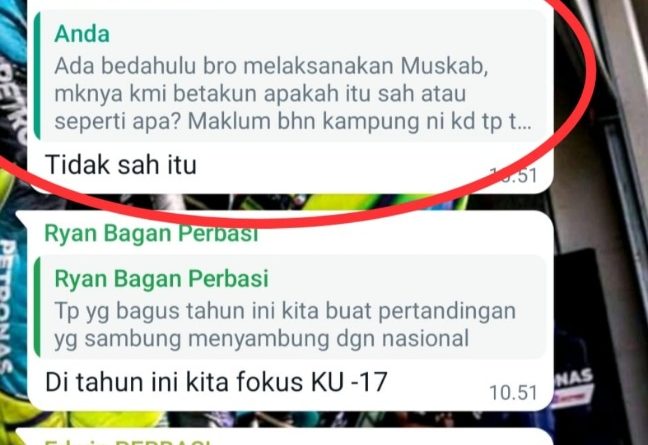648x445 pixels.
Task: Tap chat wallpaper between the two bubbles
Action: point(289,202)
